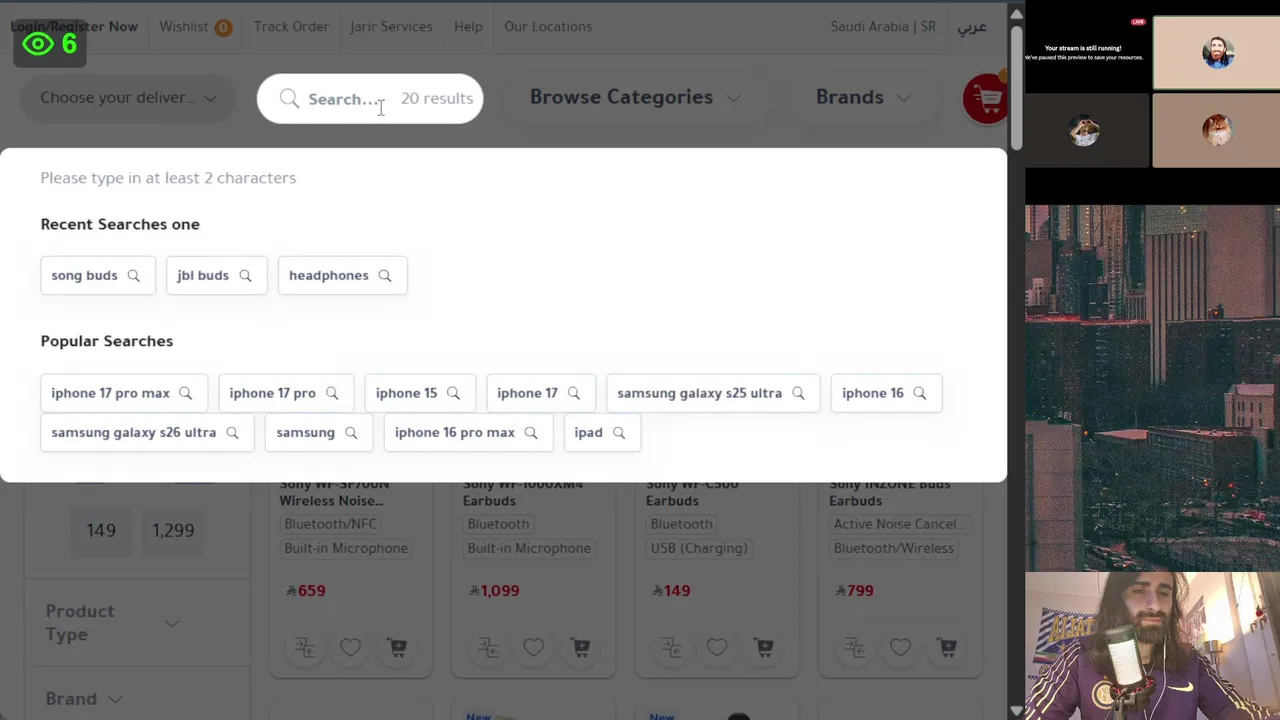Image resolution: width=1280 pixels, height=720 pixels.
Task: Click the magnifier on song buds chip
Action: pos(133,275)
